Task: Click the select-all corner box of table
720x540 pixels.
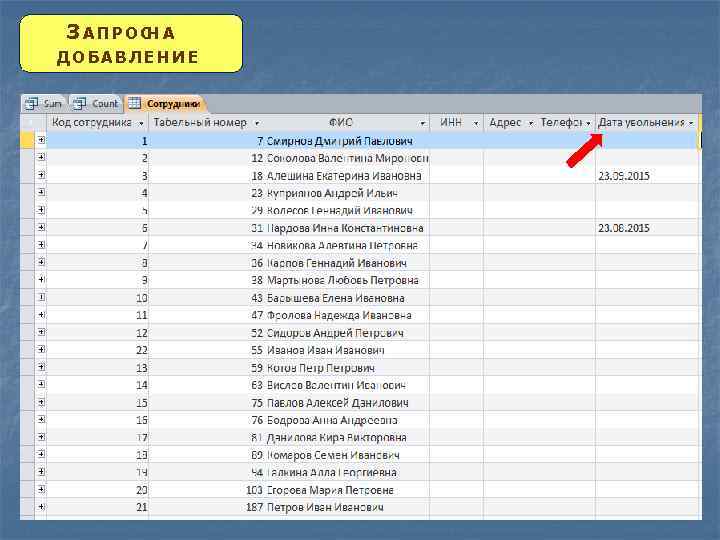Action: tap(34, 123)
